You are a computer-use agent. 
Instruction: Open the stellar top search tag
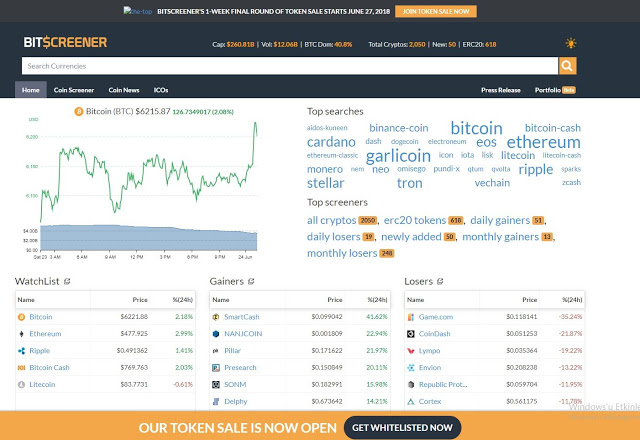coord(325,183)
